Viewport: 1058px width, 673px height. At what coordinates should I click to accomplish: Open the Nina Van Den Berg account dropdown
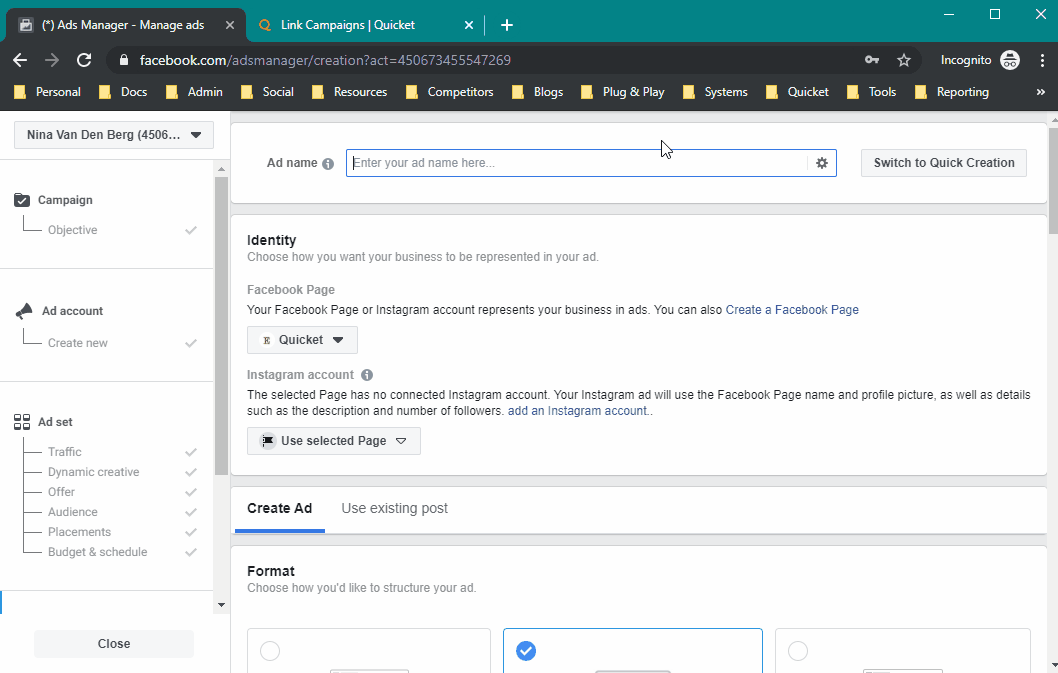tap(114, 135)
